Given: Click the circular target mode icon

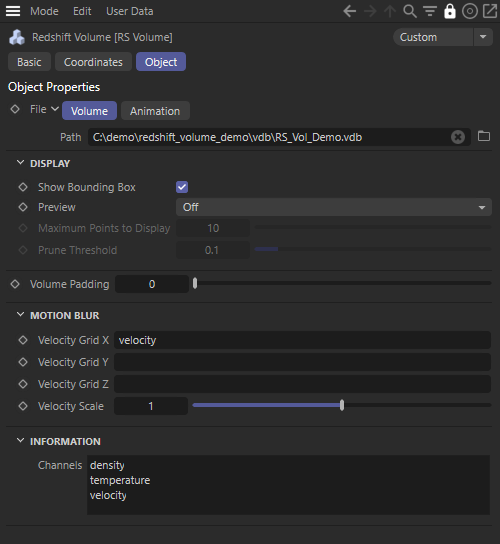Looking at the screenshot, I should [470, 11].
